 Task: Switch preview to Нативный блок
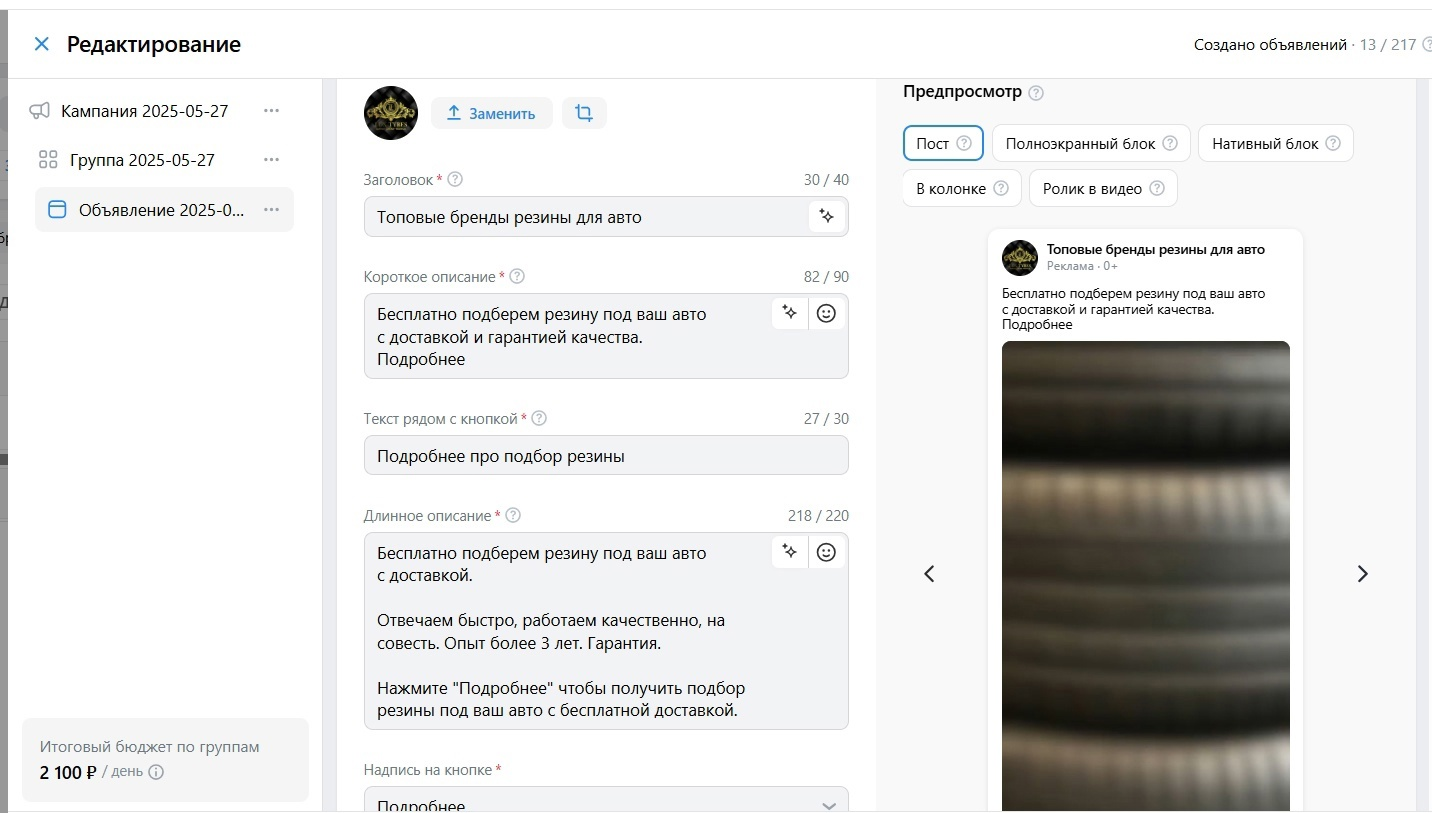click(1276, 143)
